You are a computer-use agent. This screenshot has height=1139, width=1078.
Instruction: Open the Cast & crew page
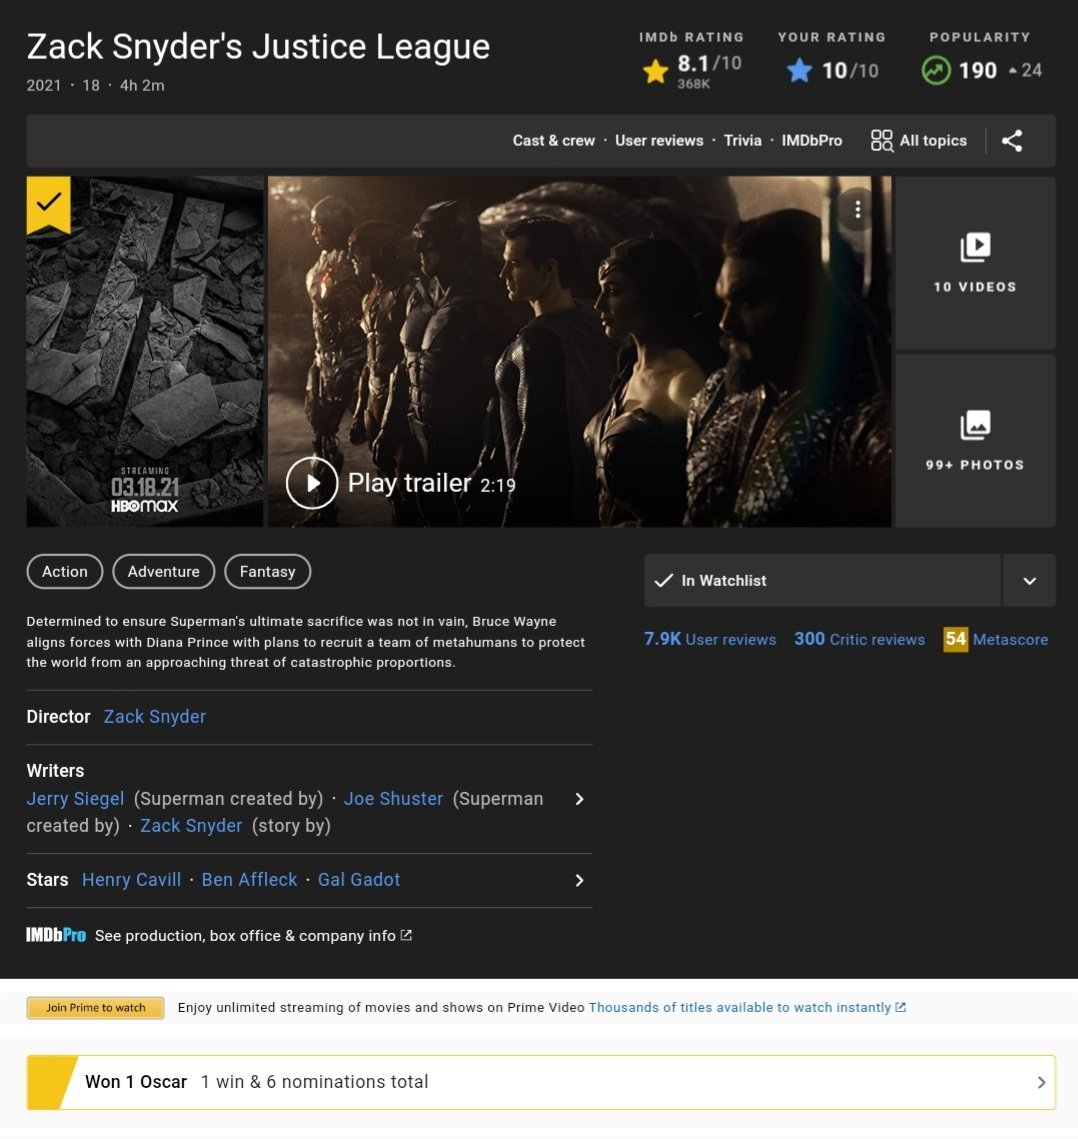(554, 140)
